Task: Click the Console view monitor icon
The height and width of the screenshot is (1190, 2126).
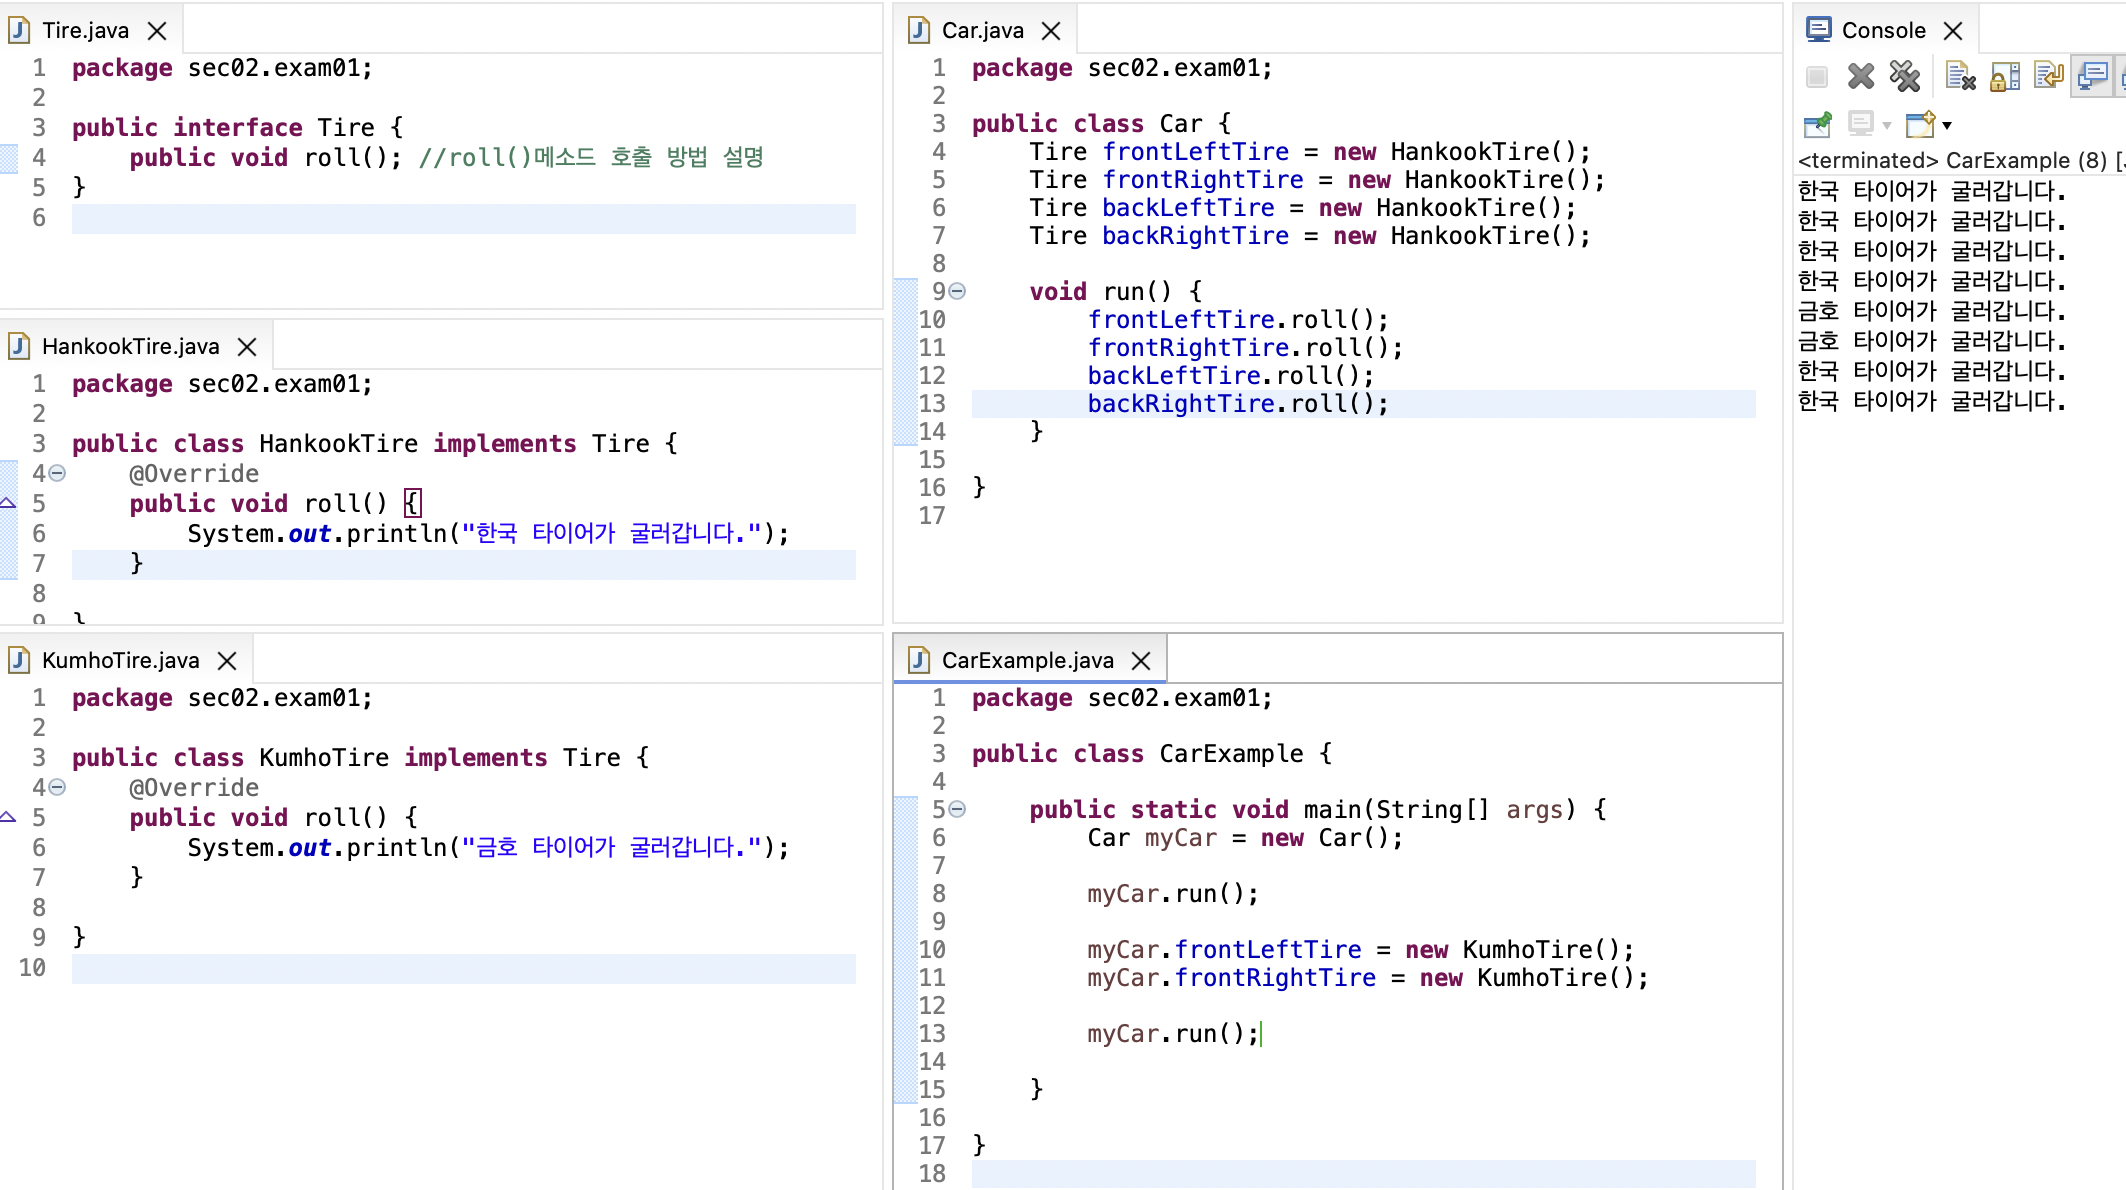Action: pyautogui.click(x=1819, y=29)
